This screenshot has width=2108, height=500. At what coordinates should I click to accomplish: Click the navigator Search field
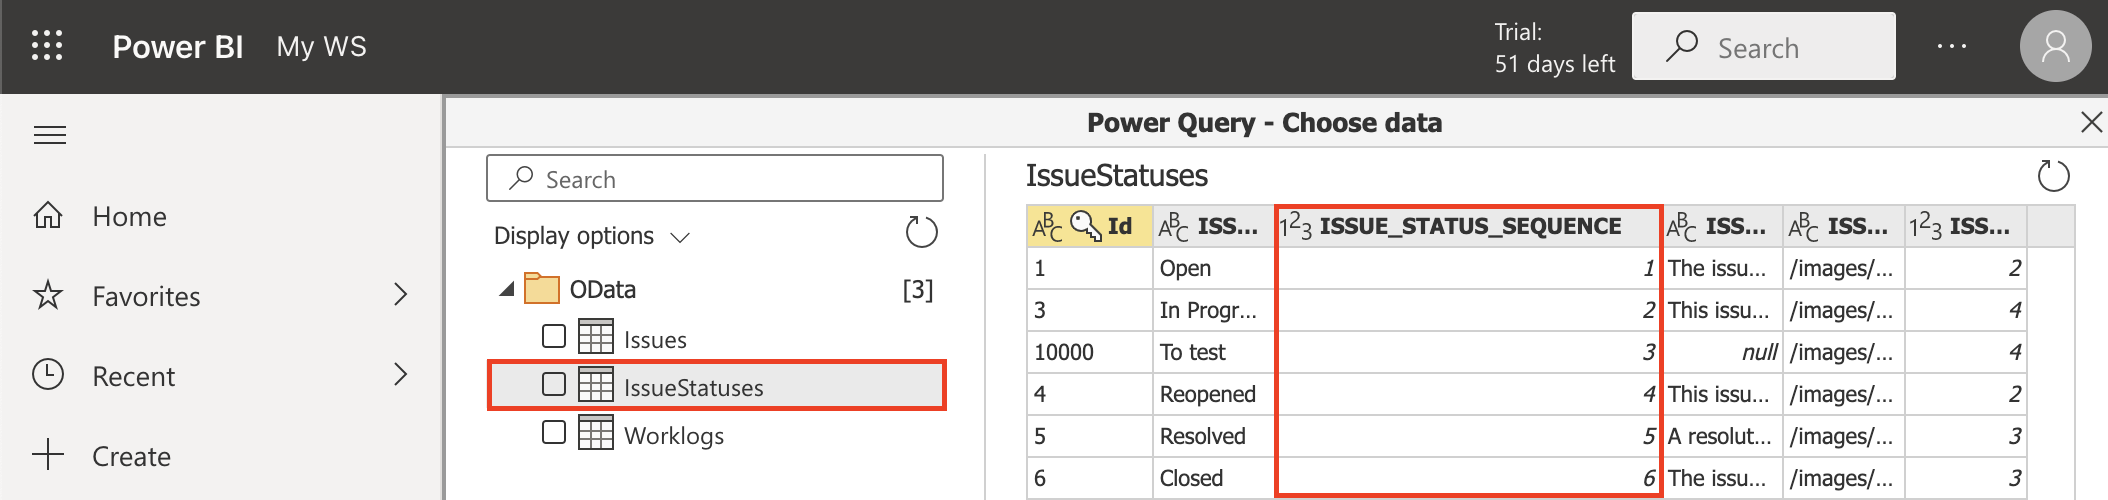click(x=715, y=179)
